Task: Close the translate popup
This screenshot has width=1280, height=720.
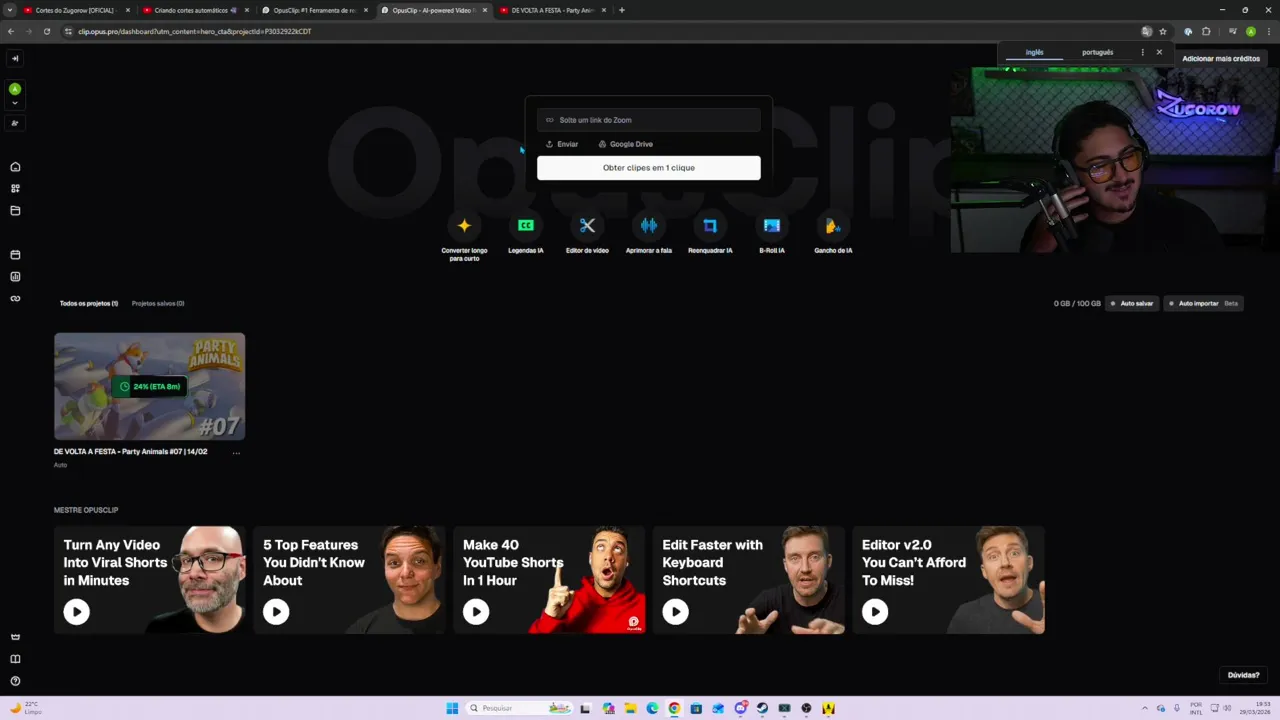Action: coord(1159,52)
